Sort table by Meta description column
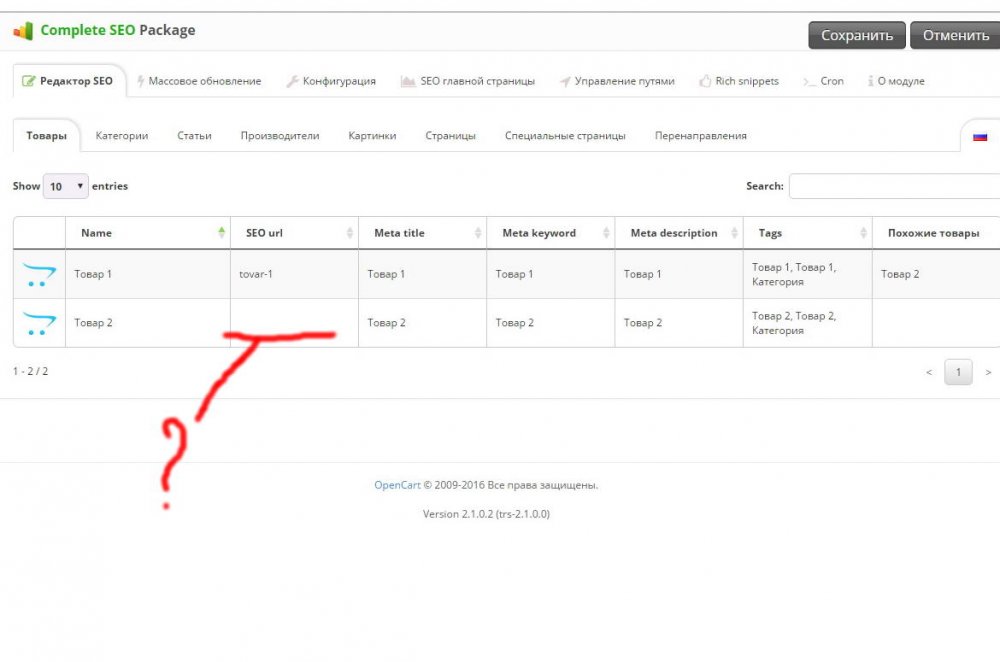The width and height of the screenshot is (1000, 662). click(x=679, y=233)
